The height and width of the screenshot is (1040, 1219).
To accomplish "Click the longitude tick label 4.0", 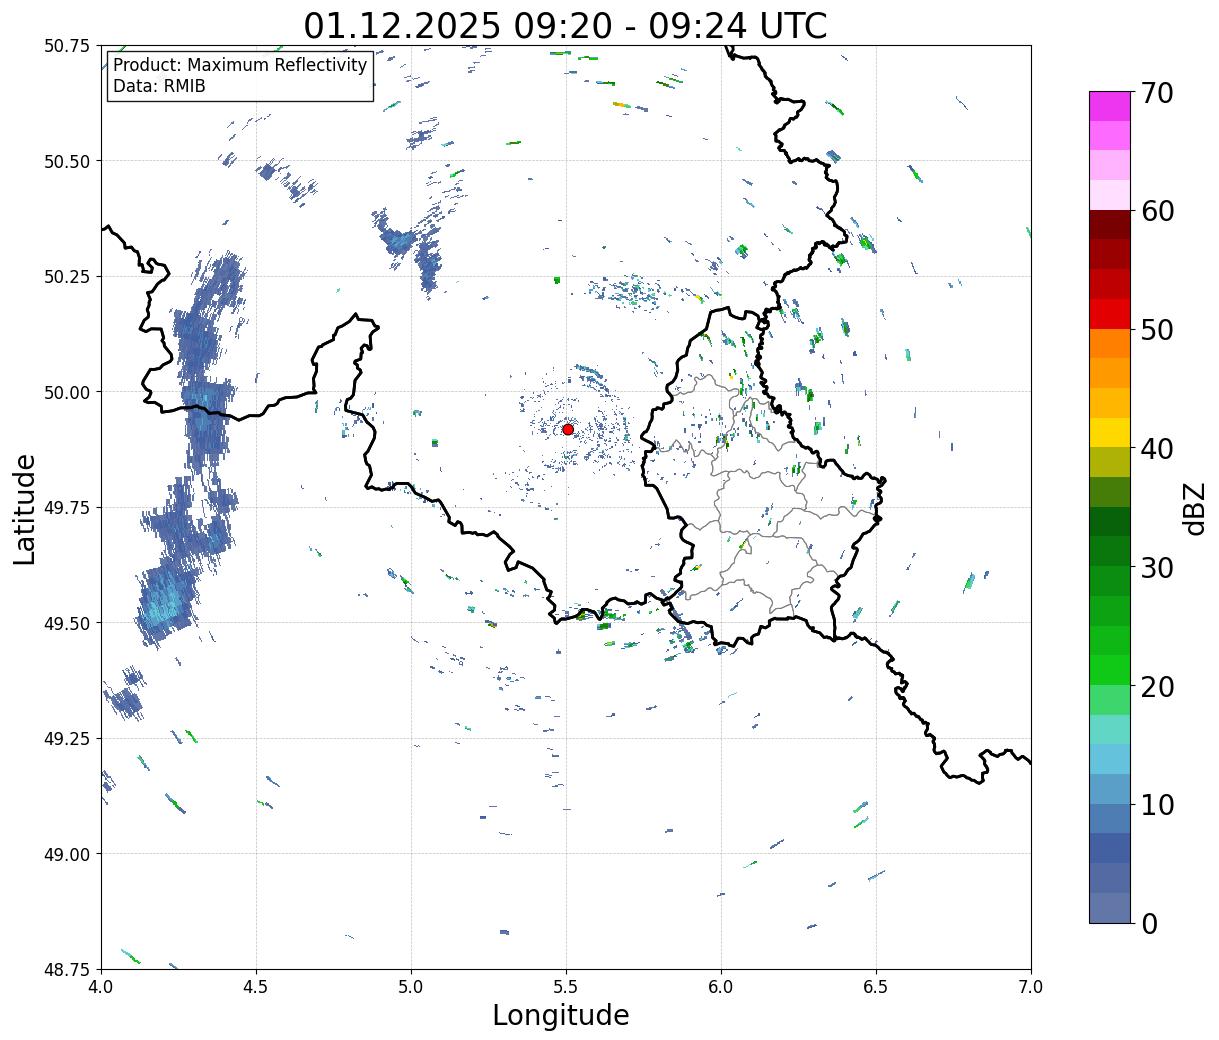I will (101, 986).
